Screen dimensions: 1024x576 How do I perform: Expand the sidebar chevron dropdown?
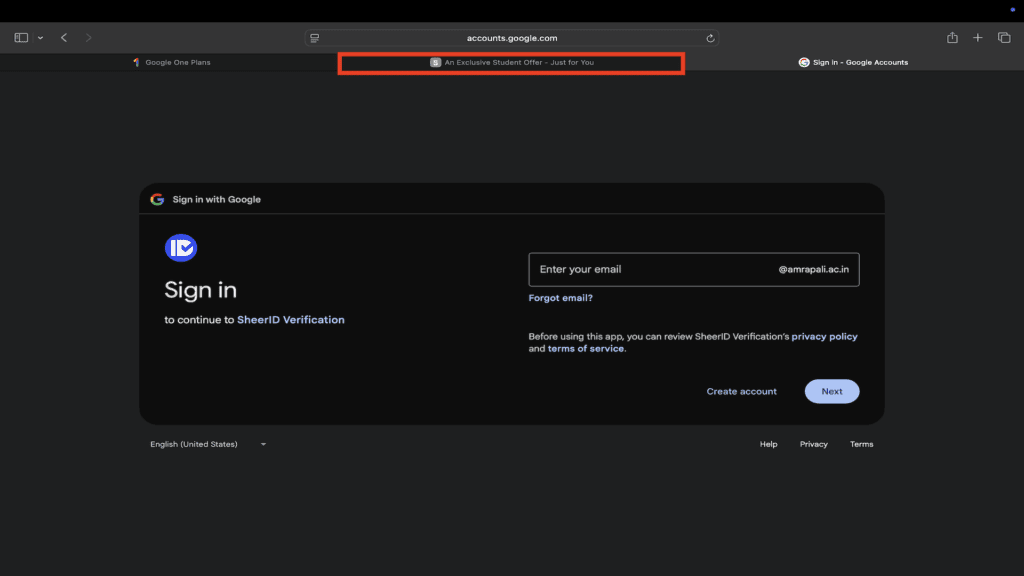pyautogui.click(x=39, y=37)
